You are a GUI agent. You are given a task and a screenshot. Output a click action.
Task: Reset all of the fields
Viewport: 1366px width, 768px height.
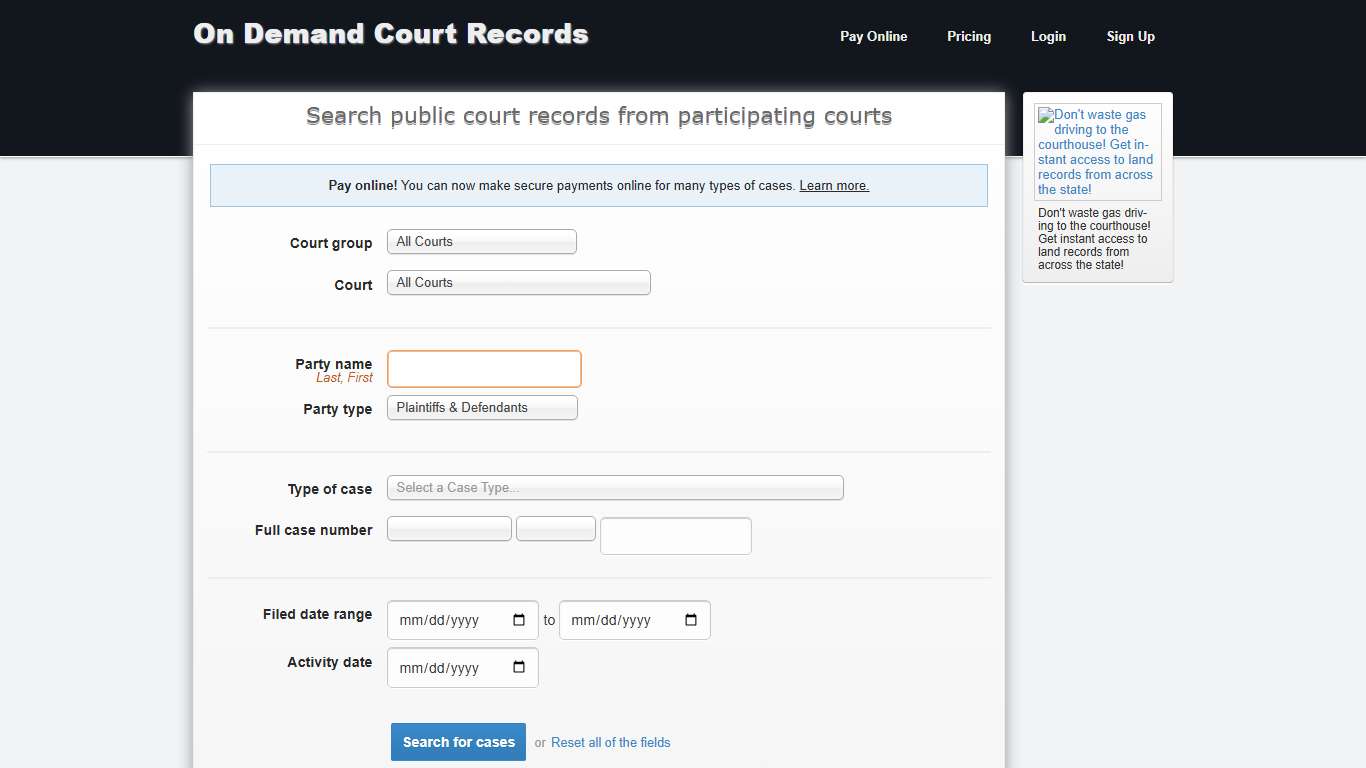610,742
